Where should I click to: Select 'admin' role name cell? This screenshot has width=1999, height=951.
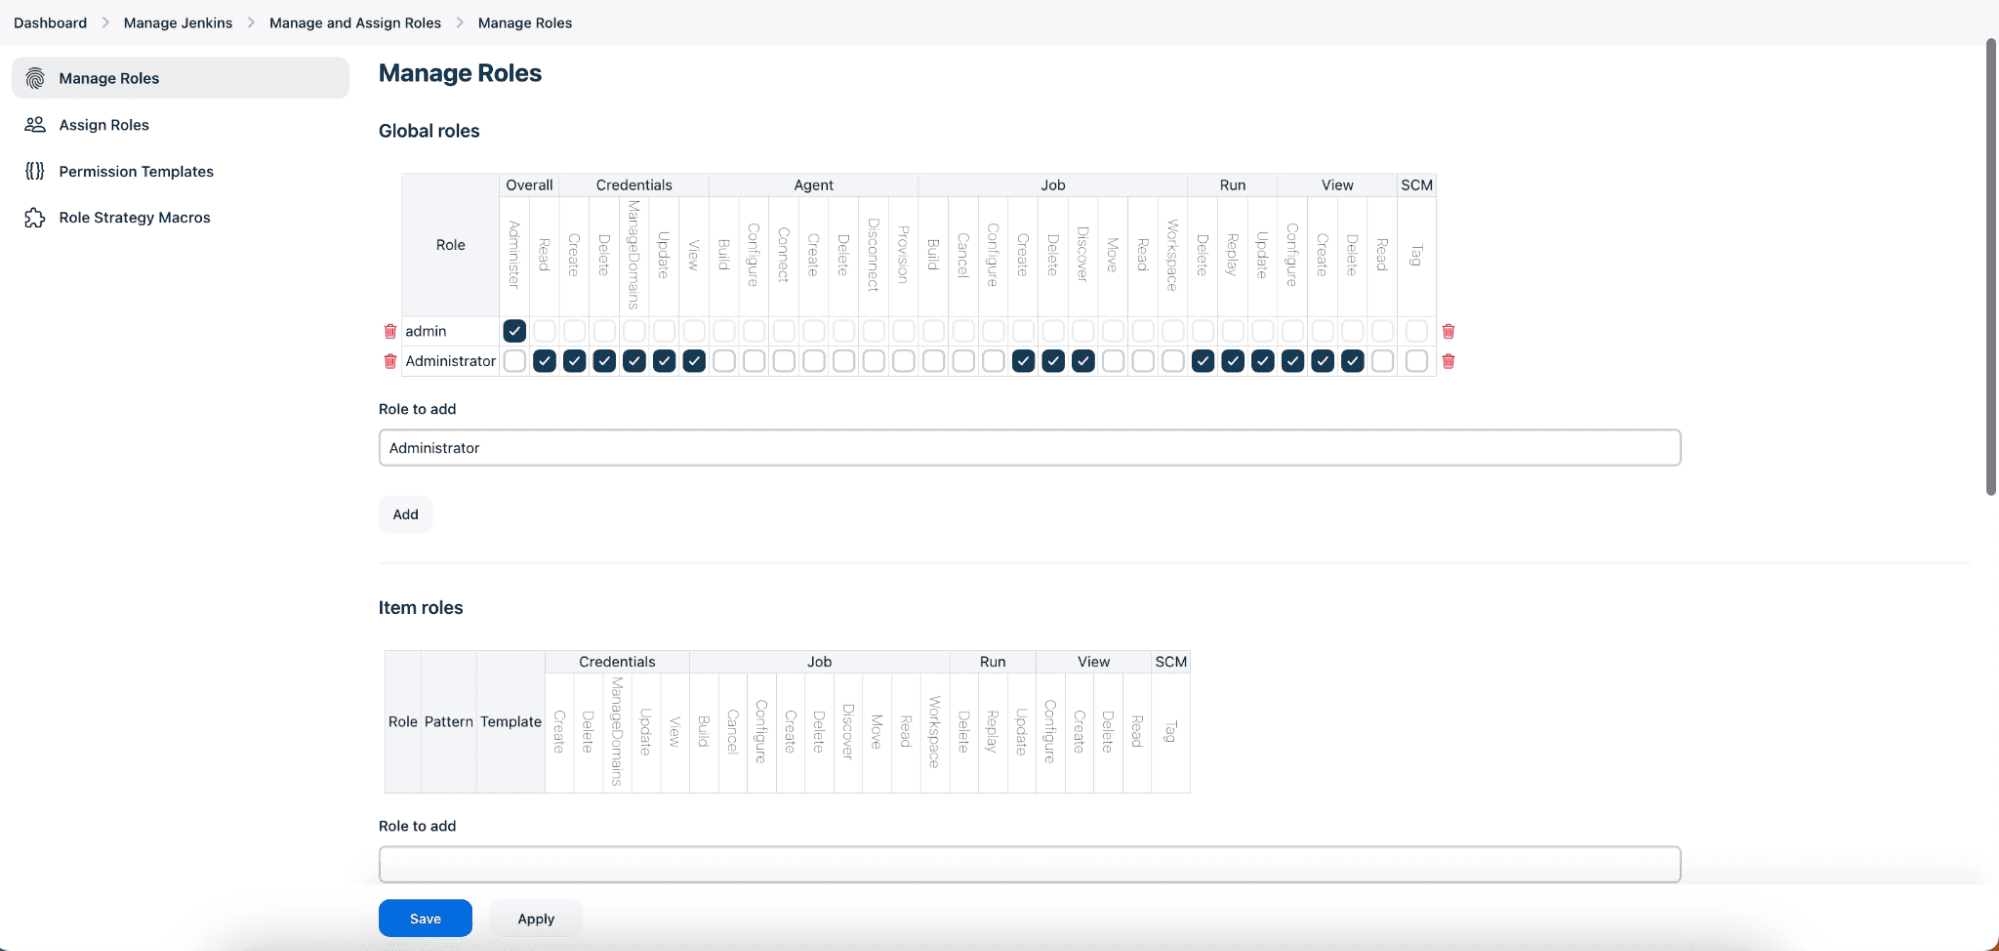point(450,331)
